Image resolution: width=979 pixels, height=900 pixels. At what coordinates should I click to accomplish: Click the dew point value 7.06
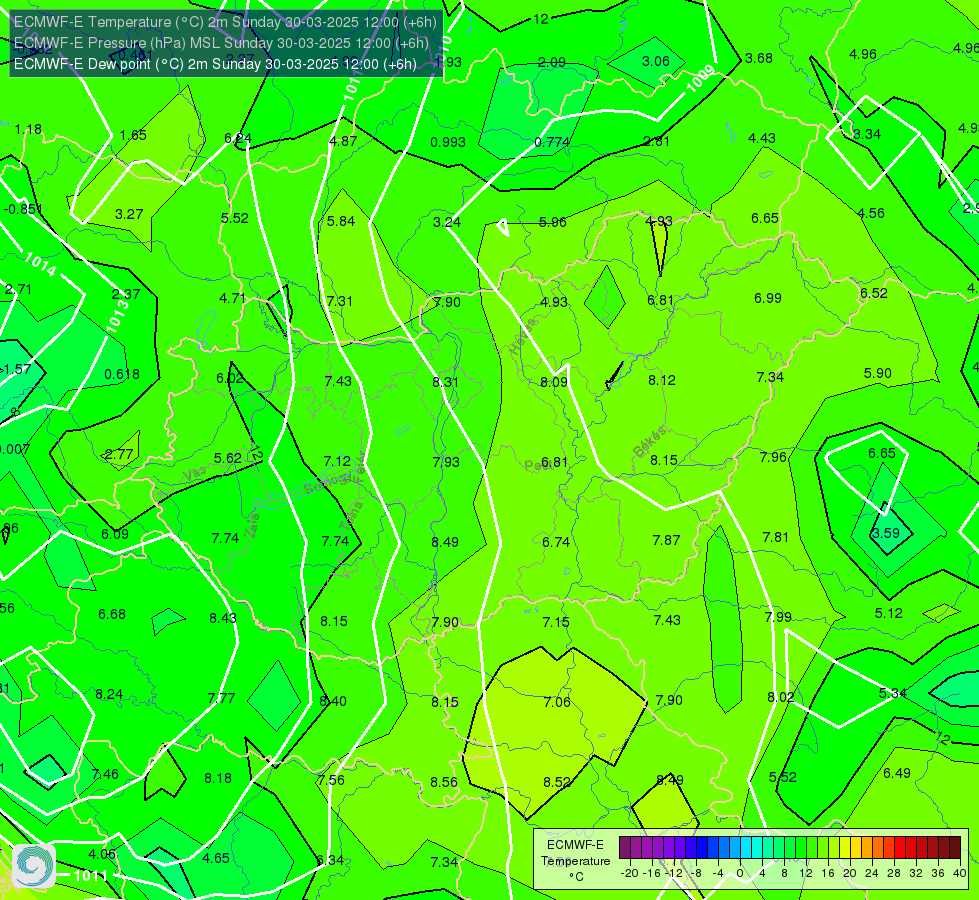point(557,702)
